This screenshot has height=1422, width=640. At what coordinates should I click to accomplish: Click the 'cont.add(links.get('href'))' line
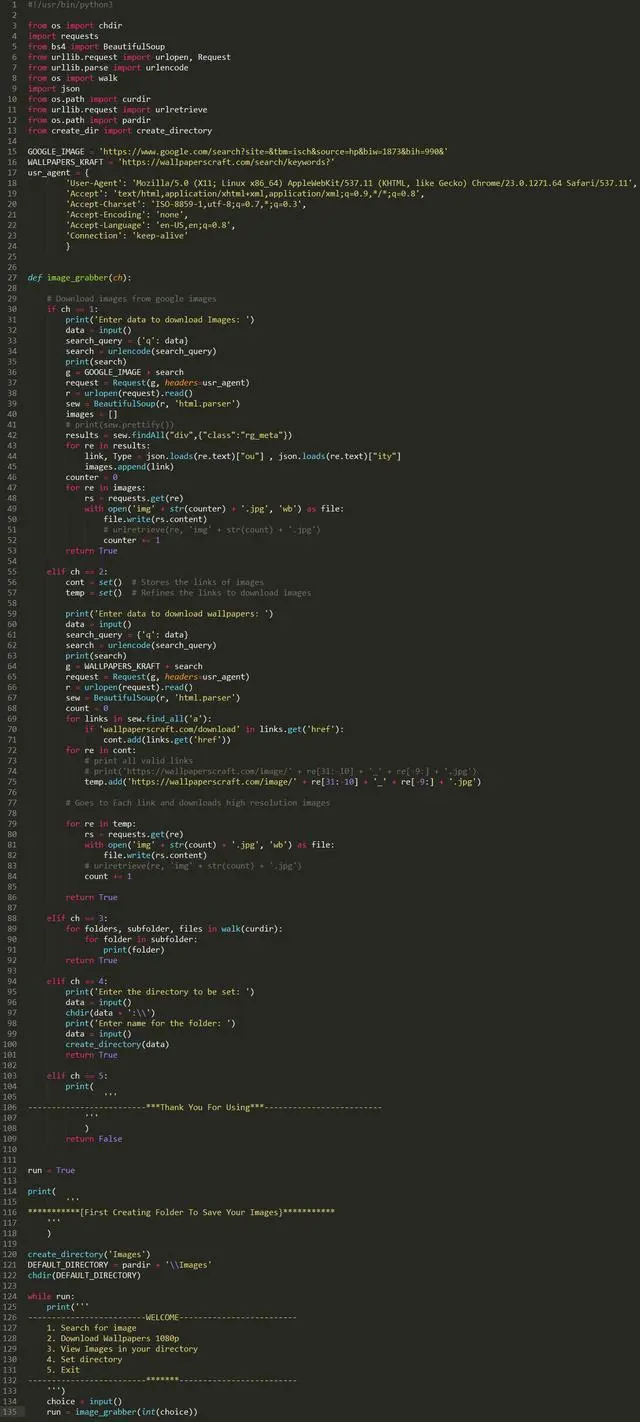[167, 739]
